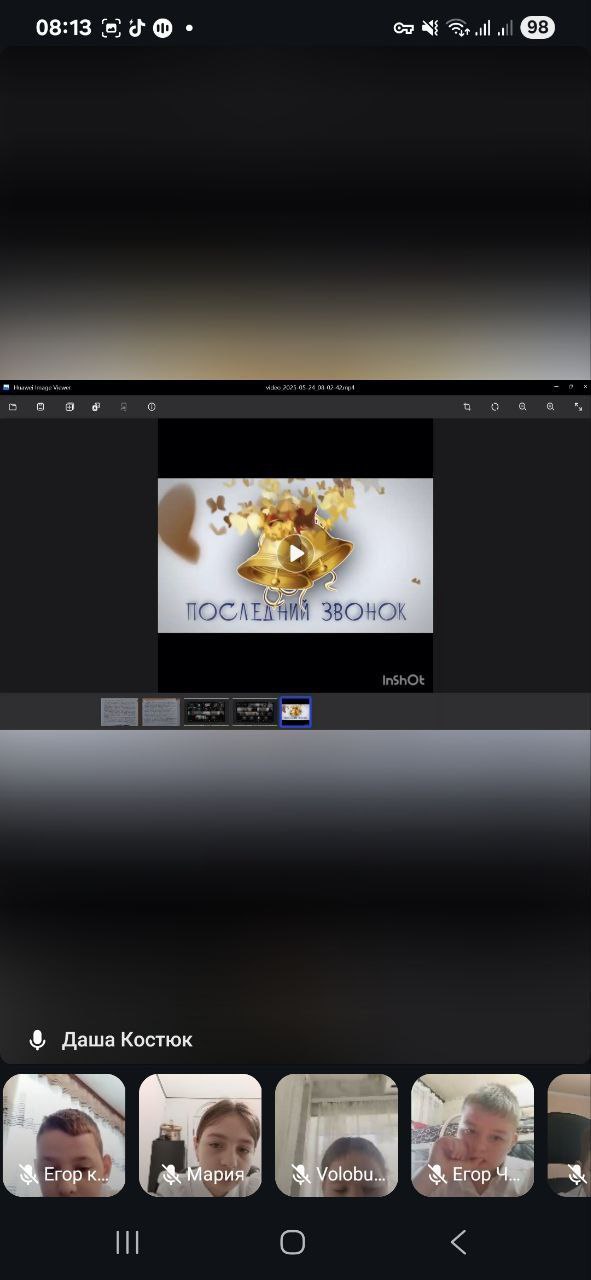Click the save icon in viewer toolbar

41,407
